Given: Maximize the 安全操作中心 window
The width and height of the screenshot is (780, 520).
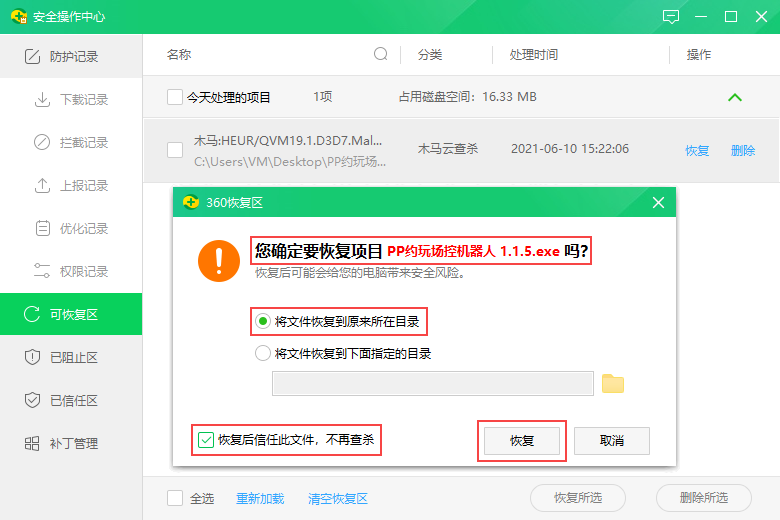Looking at the screenshot, I should coord(731,17).
